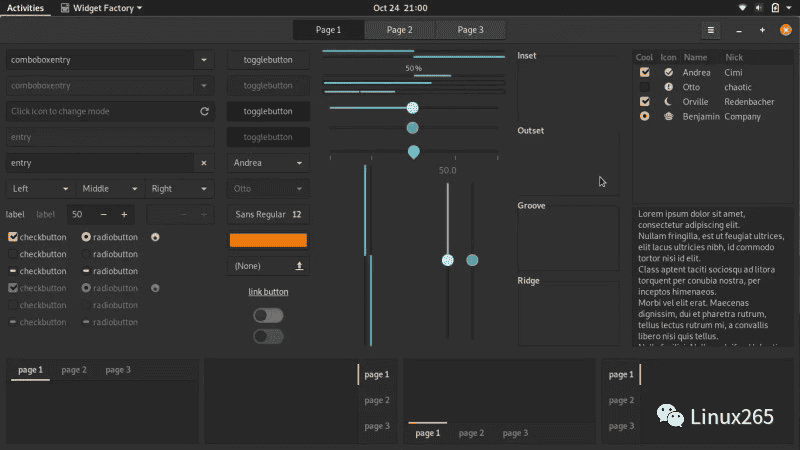This screenshot has height=450, width=800.
Task: Open the Widget Factory application menu
Action: [x=101, y=8]
